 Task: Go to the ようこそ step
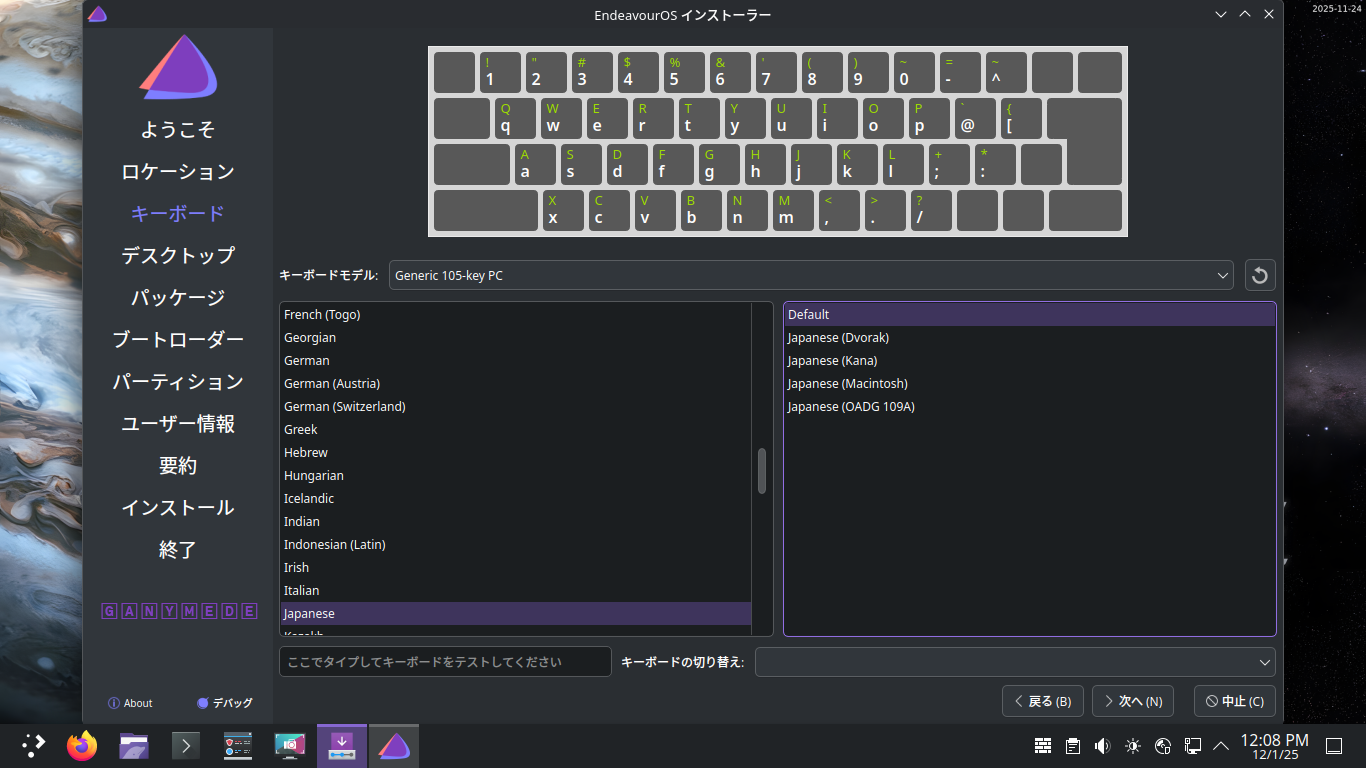pyautogui.click(x=178, y=130)
